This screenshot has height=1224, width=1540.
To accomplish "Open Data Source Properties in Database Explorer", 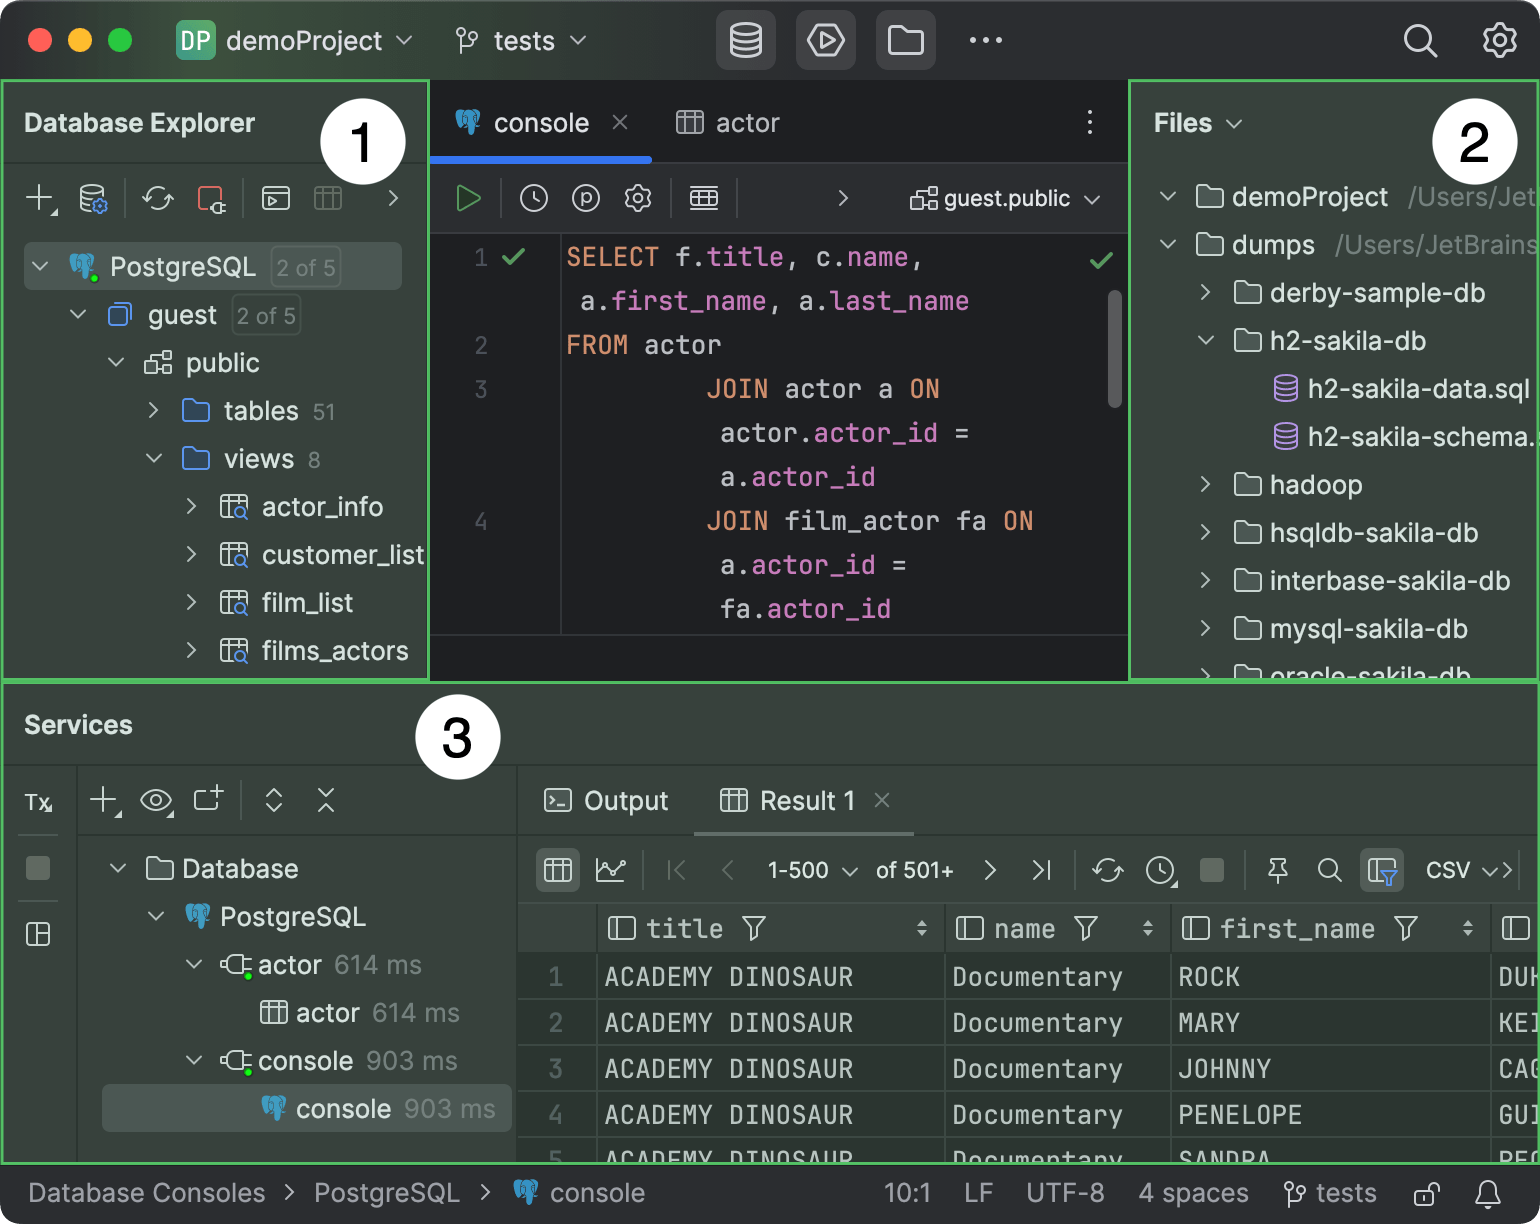I will pos(92,198).
